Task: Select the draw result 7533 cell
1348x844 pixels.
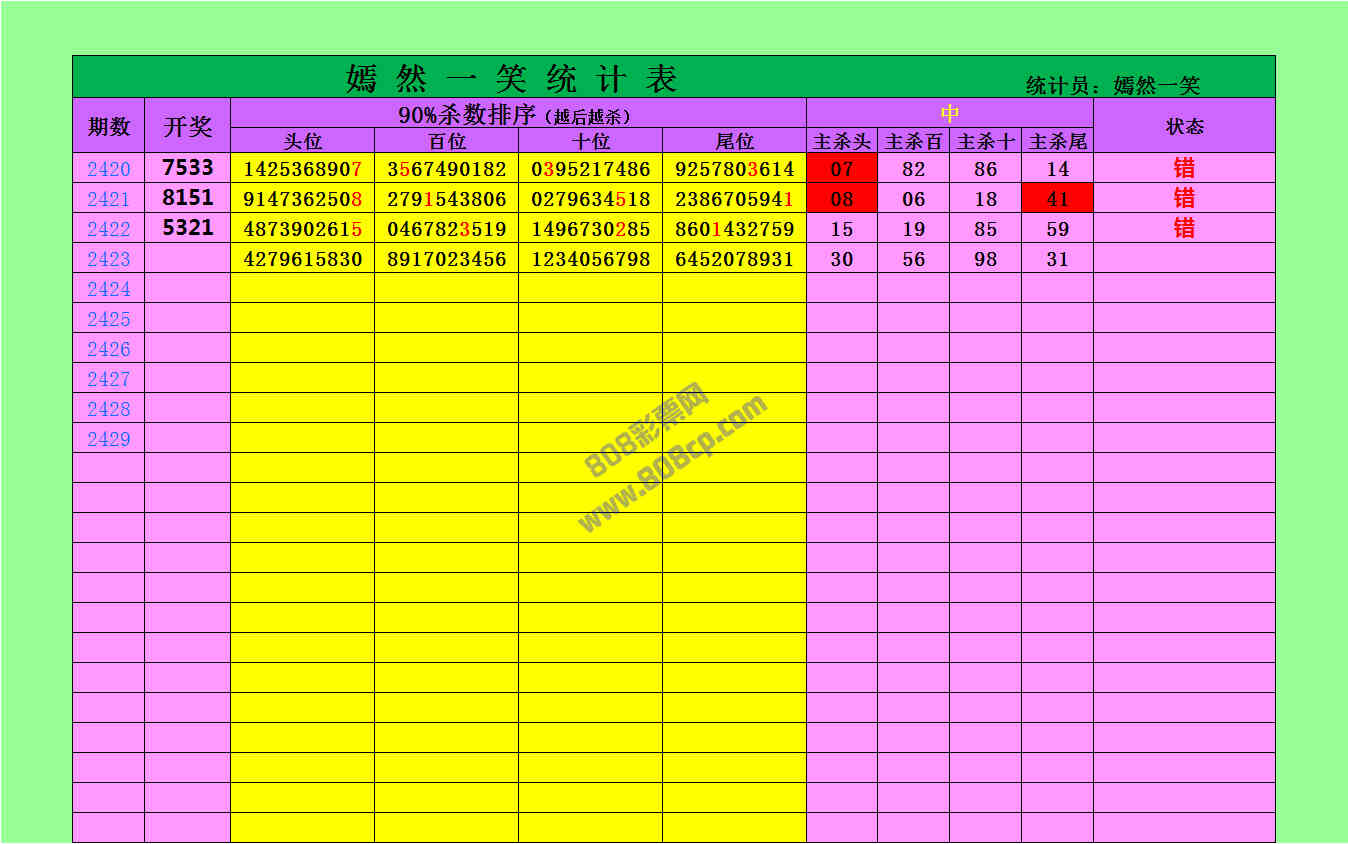Action: pos(188,168)
